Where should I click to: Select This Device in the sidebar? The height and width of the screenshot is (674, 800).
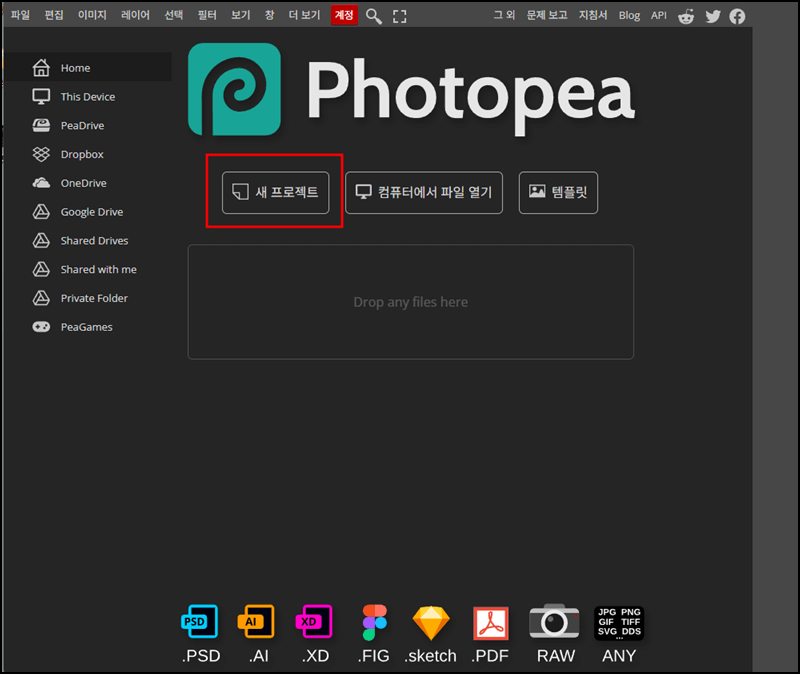(89, 96)
